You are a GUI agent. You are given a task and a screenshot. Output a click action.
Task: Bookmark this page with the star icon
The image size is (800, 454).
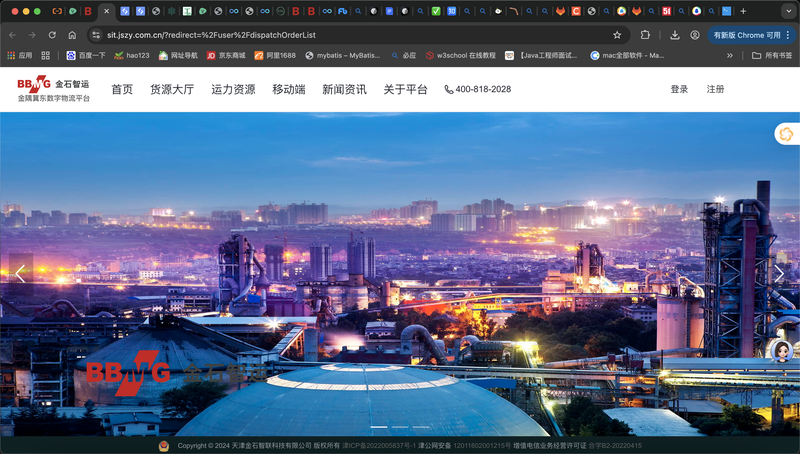pos(617,35)
